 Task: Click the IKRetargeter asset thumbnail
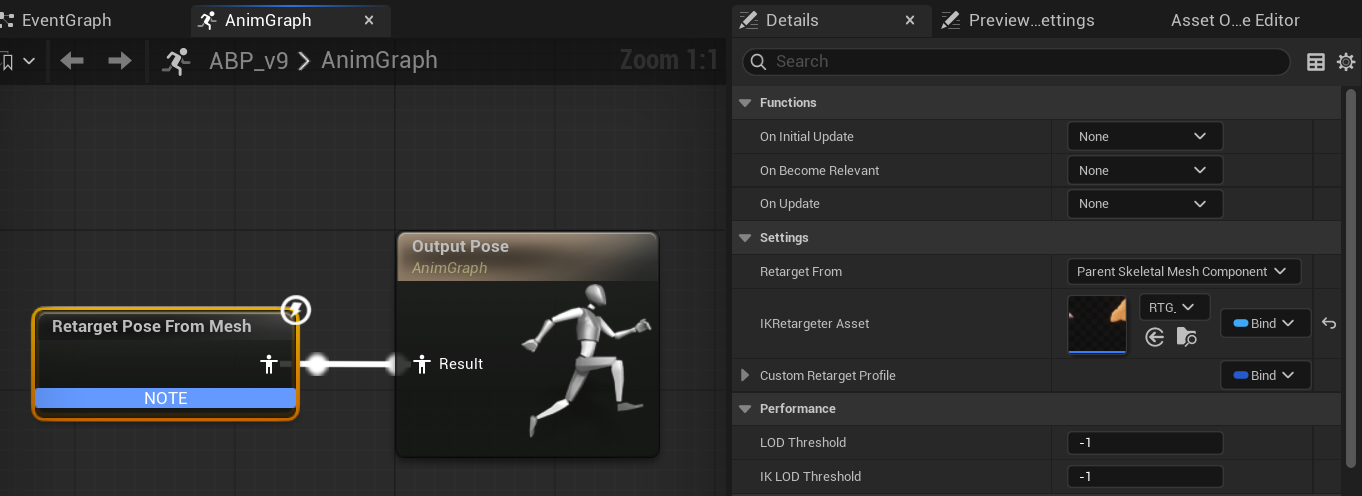pyautogui.click(x=1097, y=324)
